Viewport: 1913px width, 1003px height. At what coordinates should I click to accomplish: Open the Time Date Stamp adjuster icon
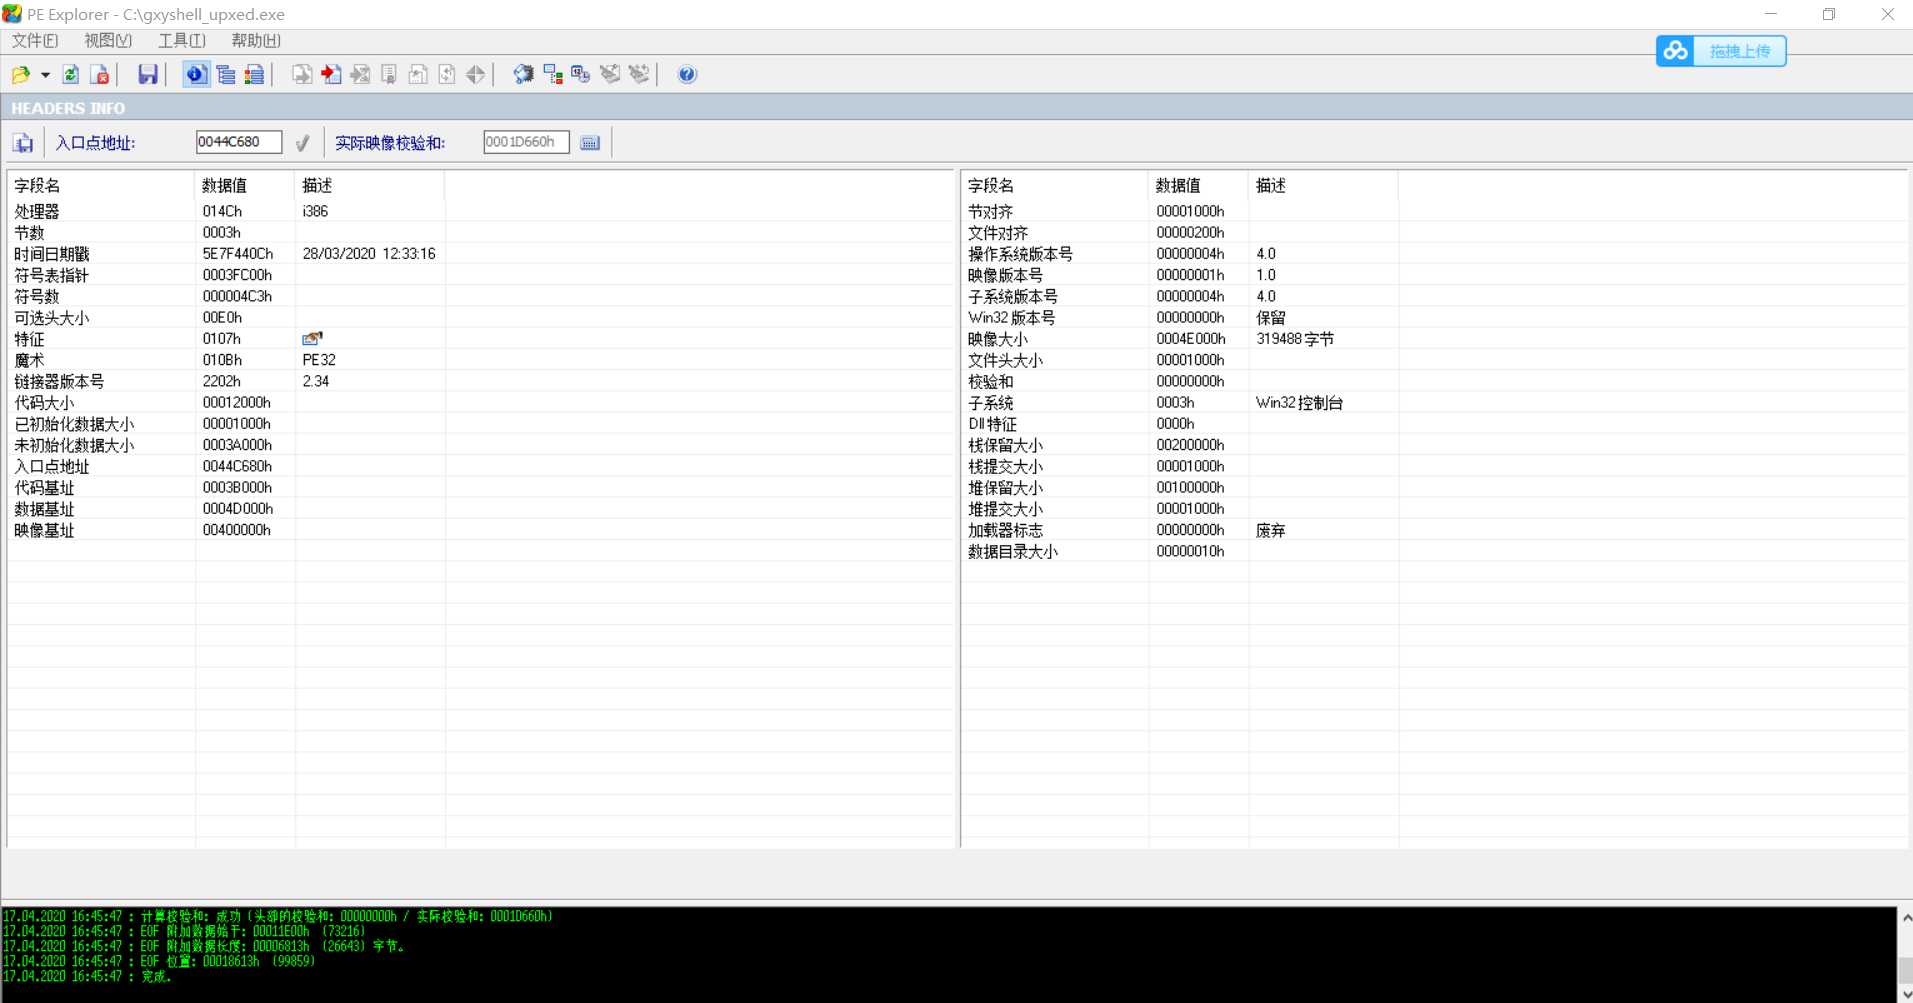(581, 74)
